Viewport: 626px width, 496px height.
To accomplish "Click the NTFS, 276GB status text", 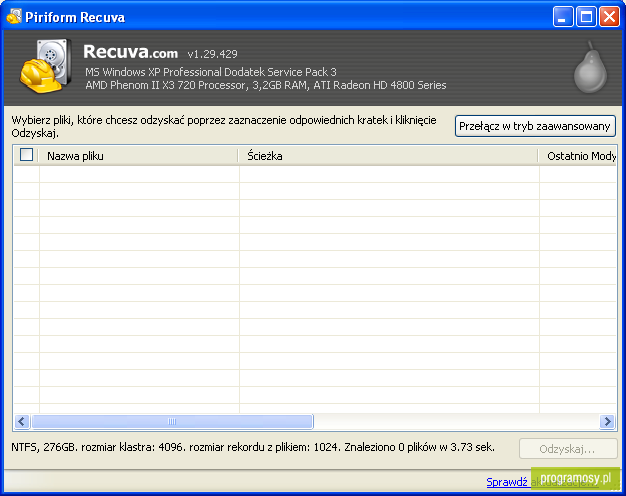I will point(253,447).
